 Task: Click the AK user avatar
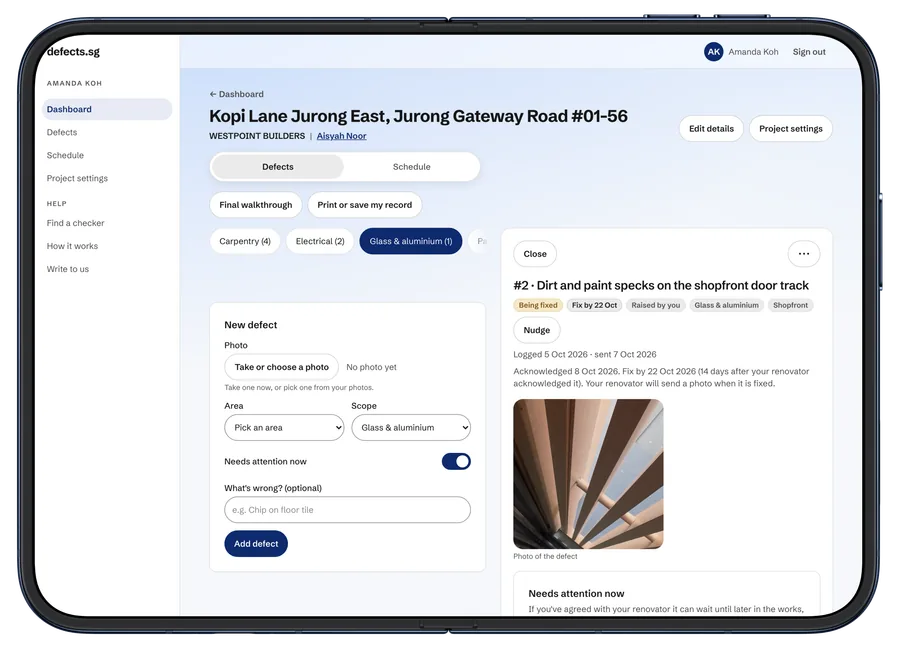(713, 52)
